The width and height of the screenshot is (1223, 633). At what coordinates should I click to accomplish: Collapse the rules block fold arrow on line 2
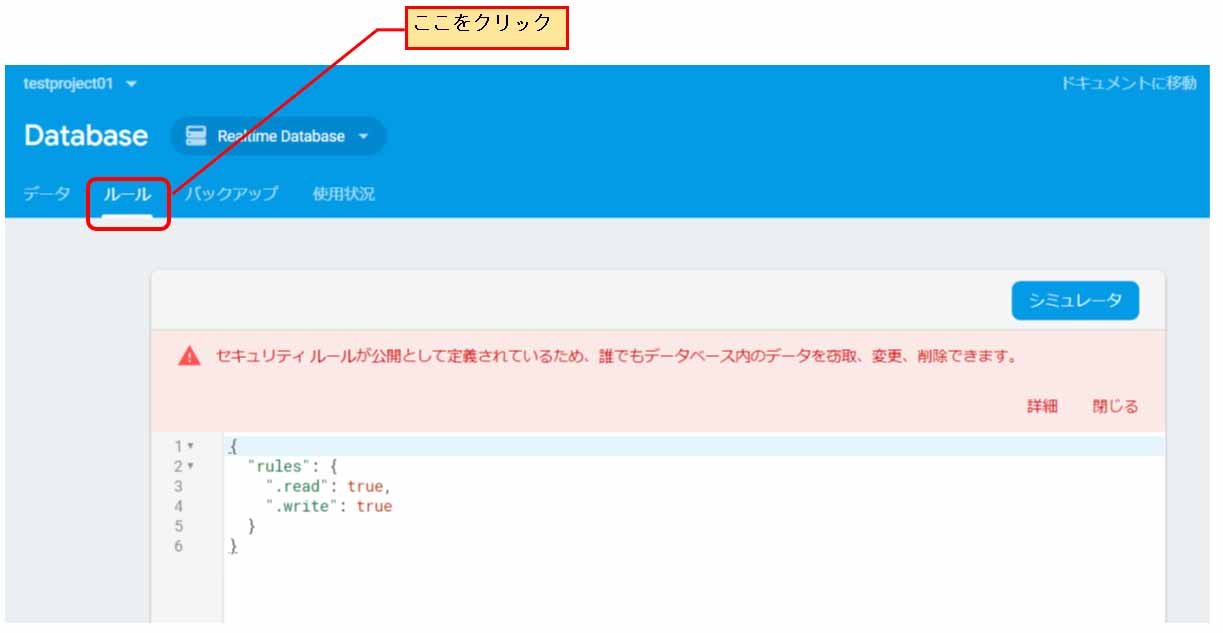pyautogui.click(x=190, y=466)
